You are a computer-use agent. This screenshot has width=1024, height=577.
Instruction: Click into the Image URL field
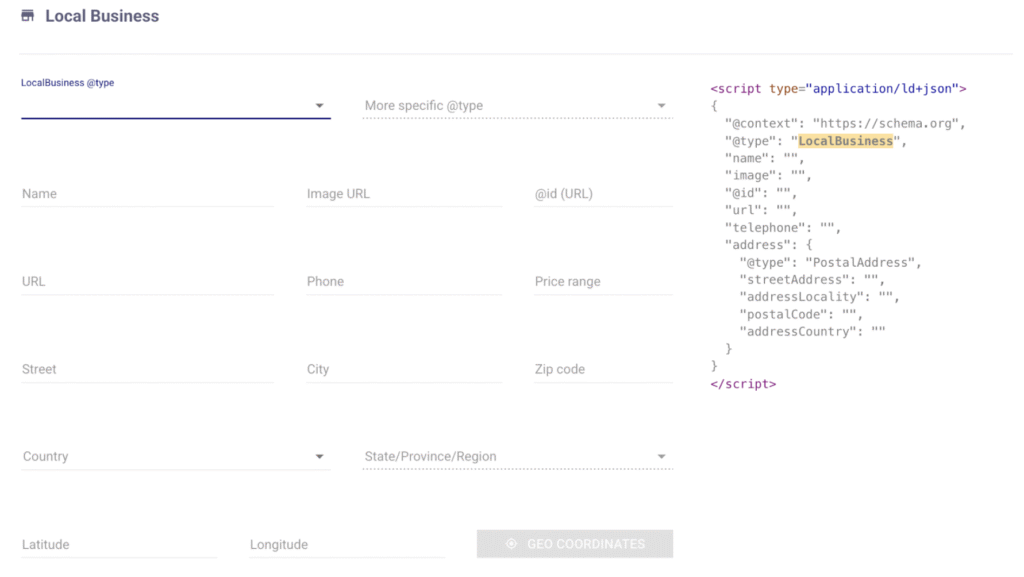(x=404, y=194)
